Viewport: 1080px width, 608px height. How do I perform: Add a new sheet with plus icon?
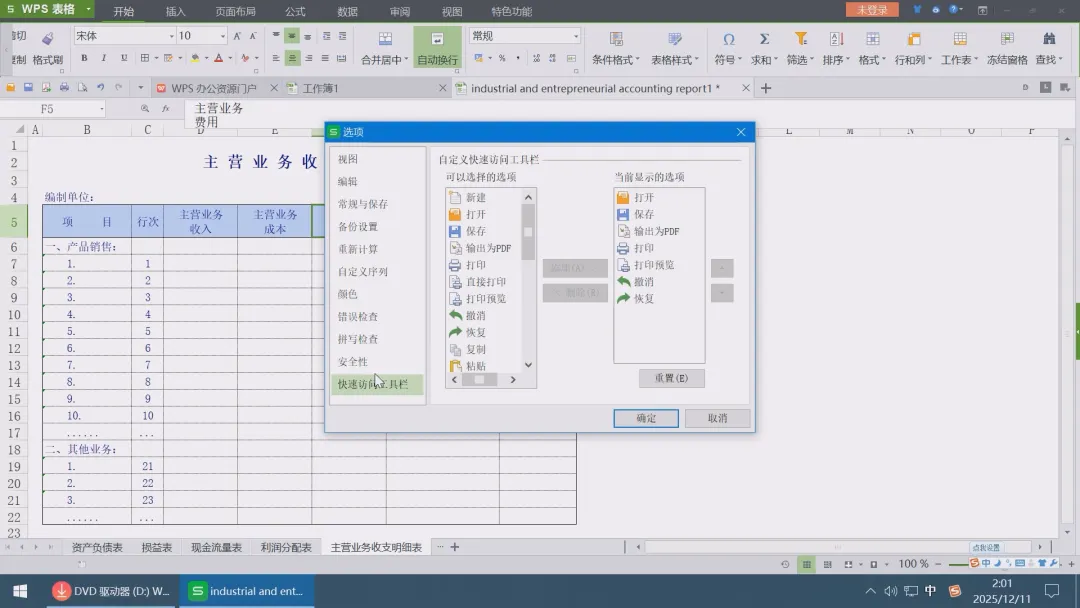(x=455, y=547)
